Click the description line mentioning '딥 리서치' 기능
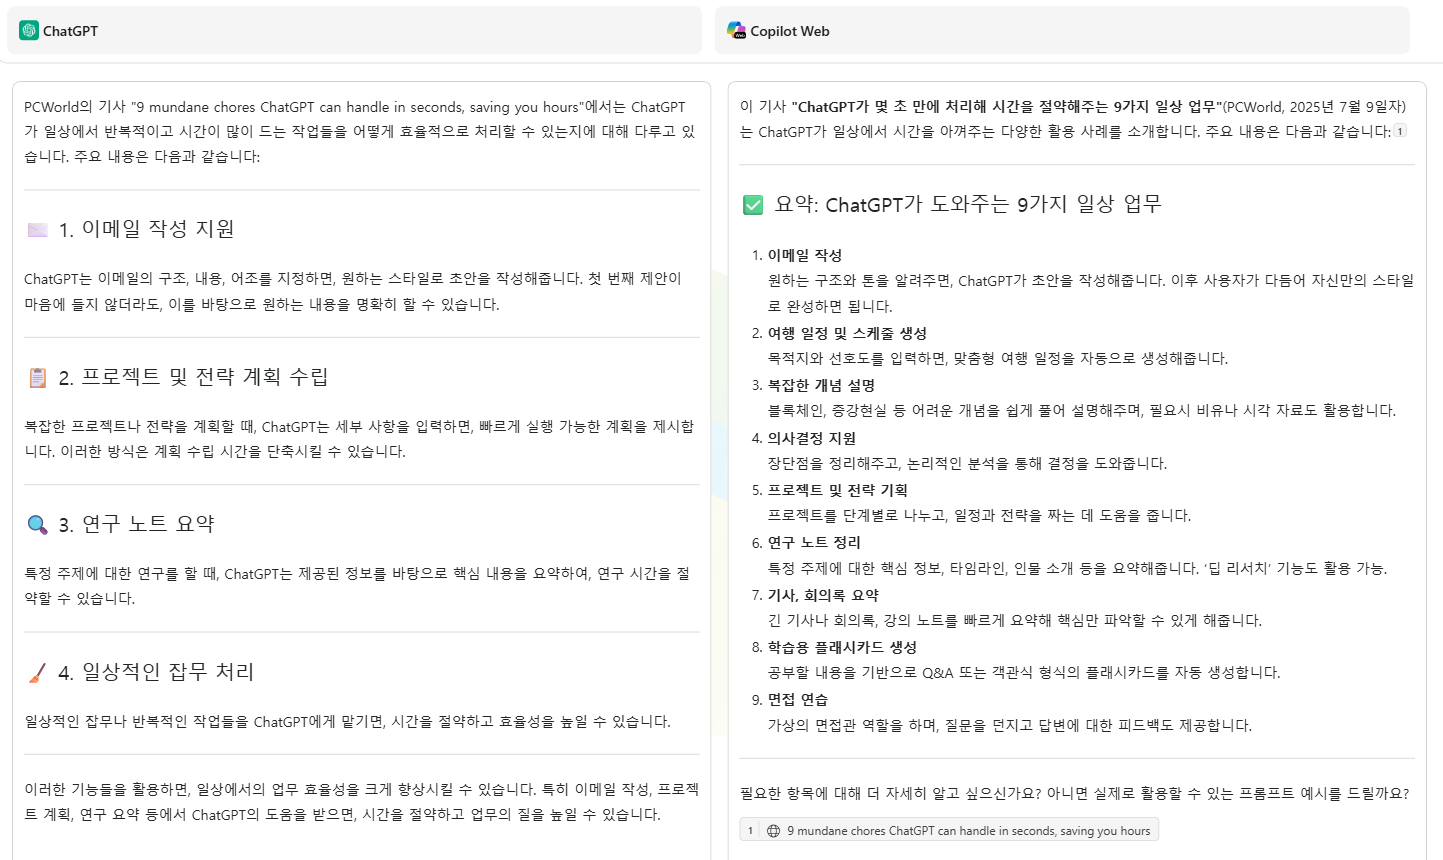Viewport: 1443px width, 860px height. point(1077,568)
